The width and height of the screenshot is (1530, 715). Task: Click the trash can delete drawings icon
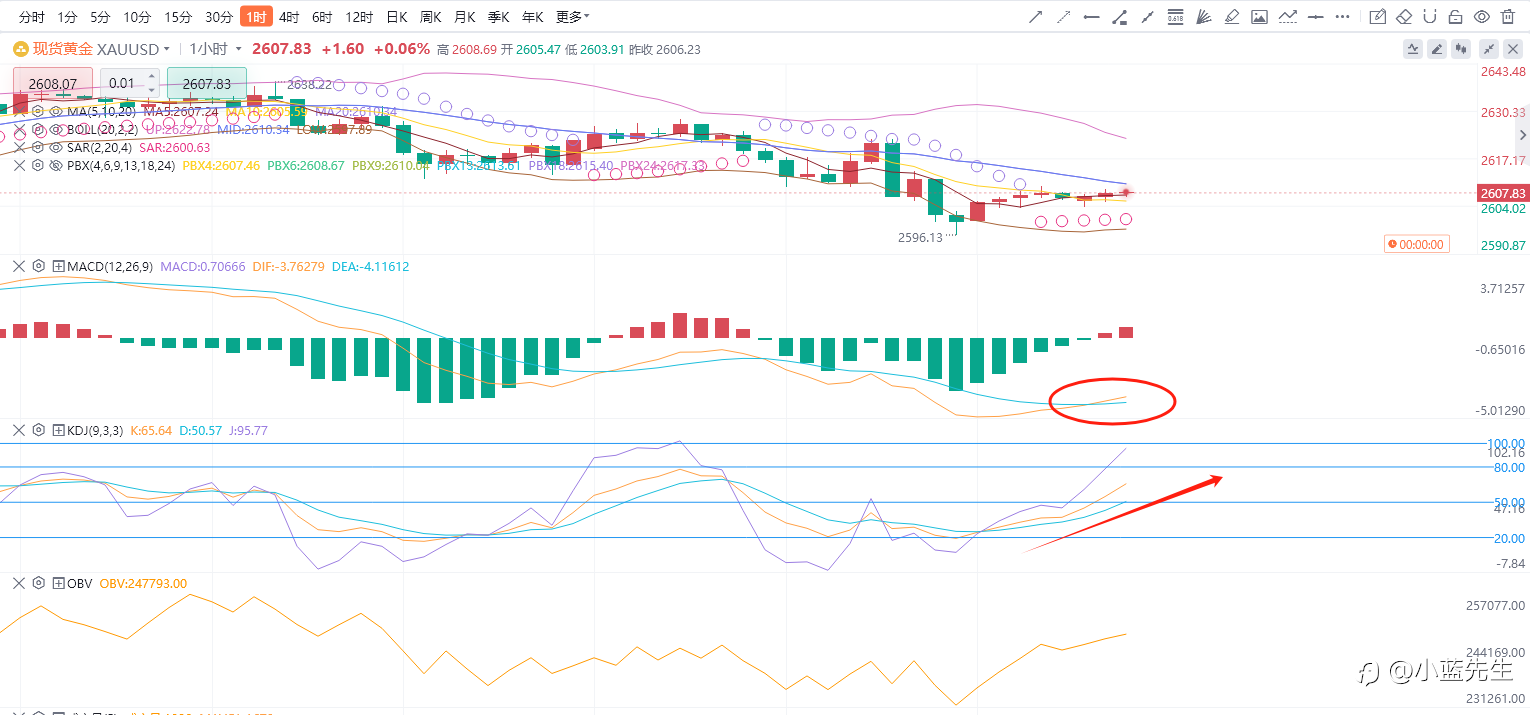1508,16
